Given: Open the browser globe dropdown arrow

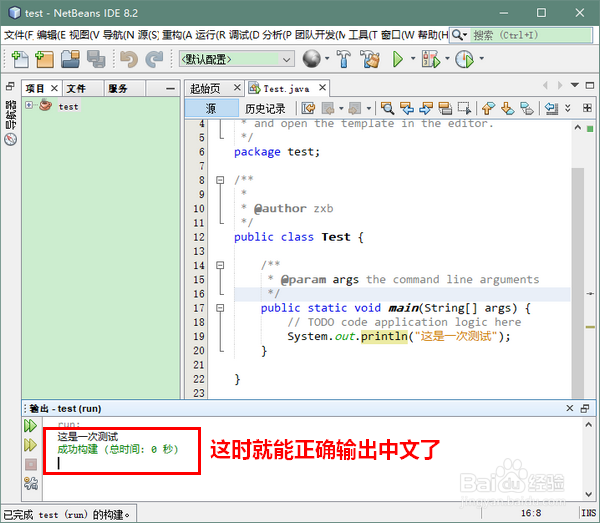Looking at the screenshot, I should [327, 59].
